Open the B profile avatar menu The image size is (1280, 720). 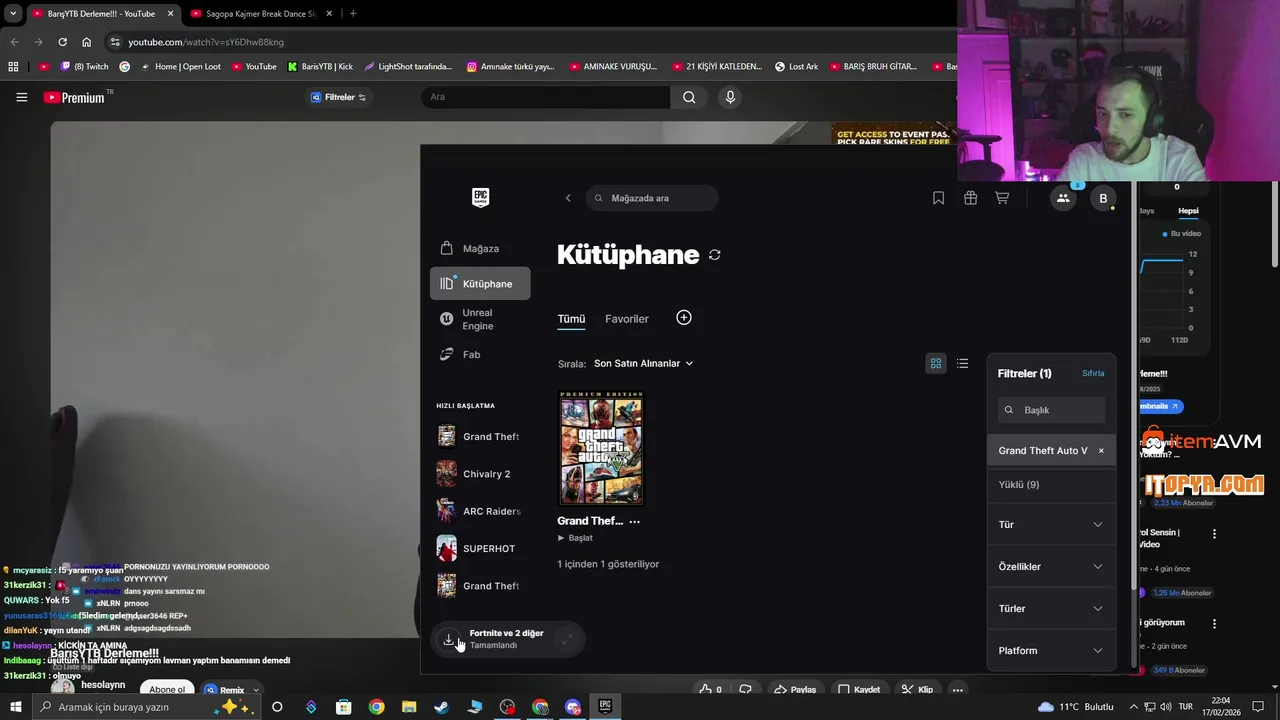click(x=1103, y=198)
